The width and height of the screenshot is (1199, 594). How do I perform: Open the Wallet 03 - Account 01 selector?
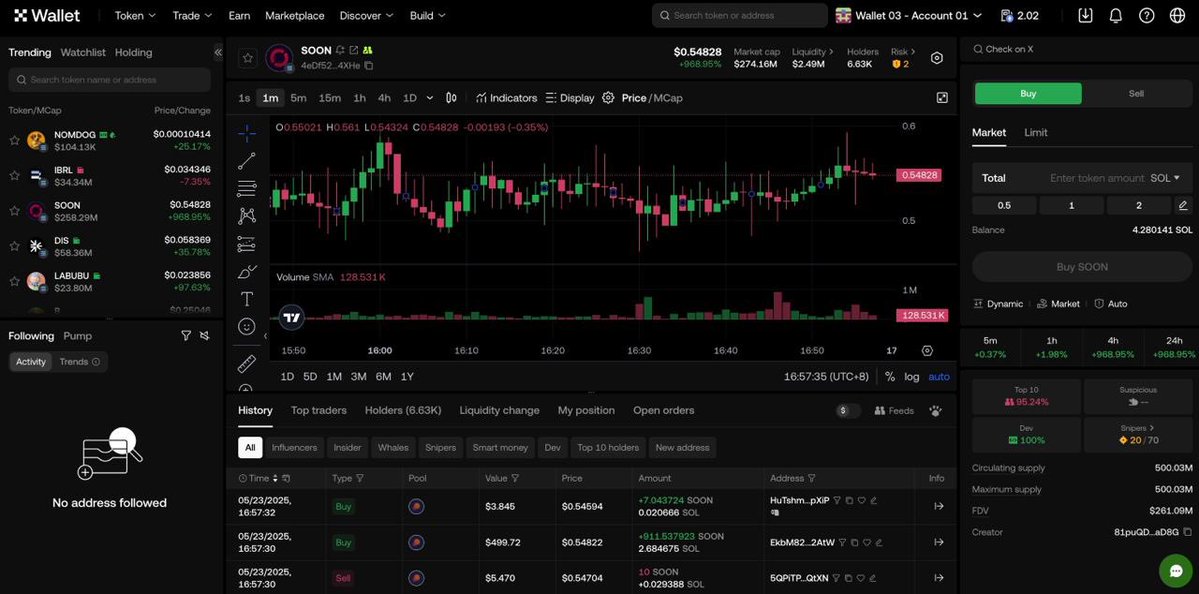pyautogui.click(x=908, y=15)
